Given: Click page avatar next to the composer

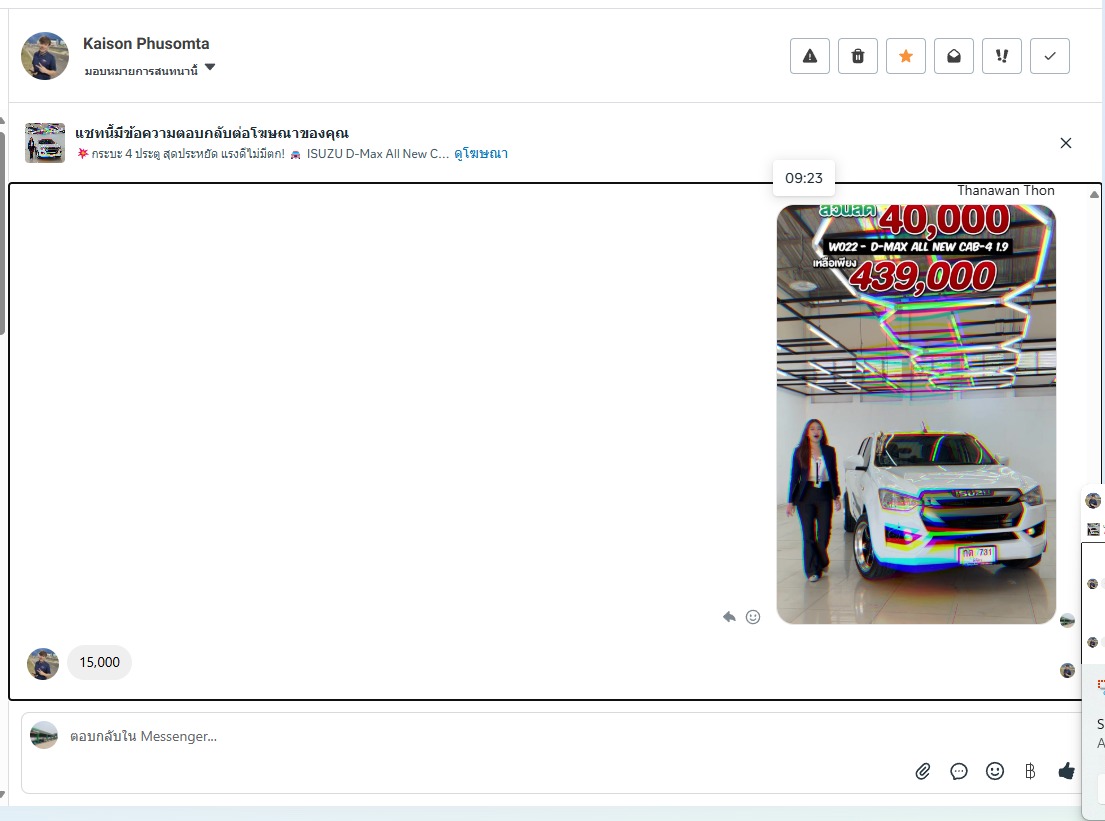Looking at the screenshot, I should 44,735.
